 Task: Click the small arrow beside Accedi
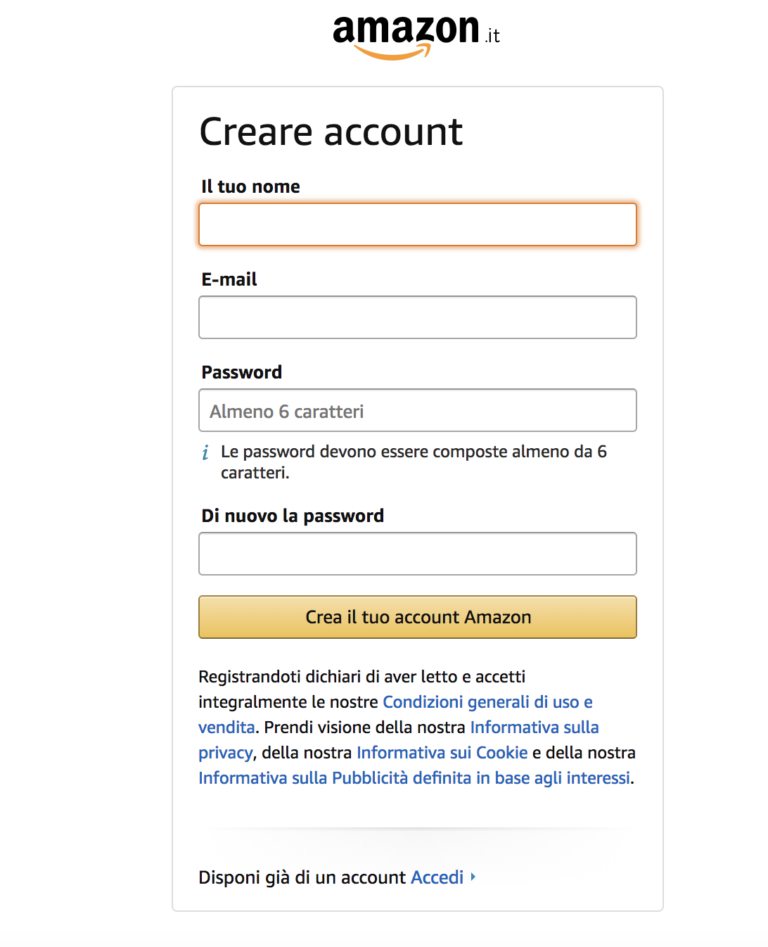pos(473,877)
